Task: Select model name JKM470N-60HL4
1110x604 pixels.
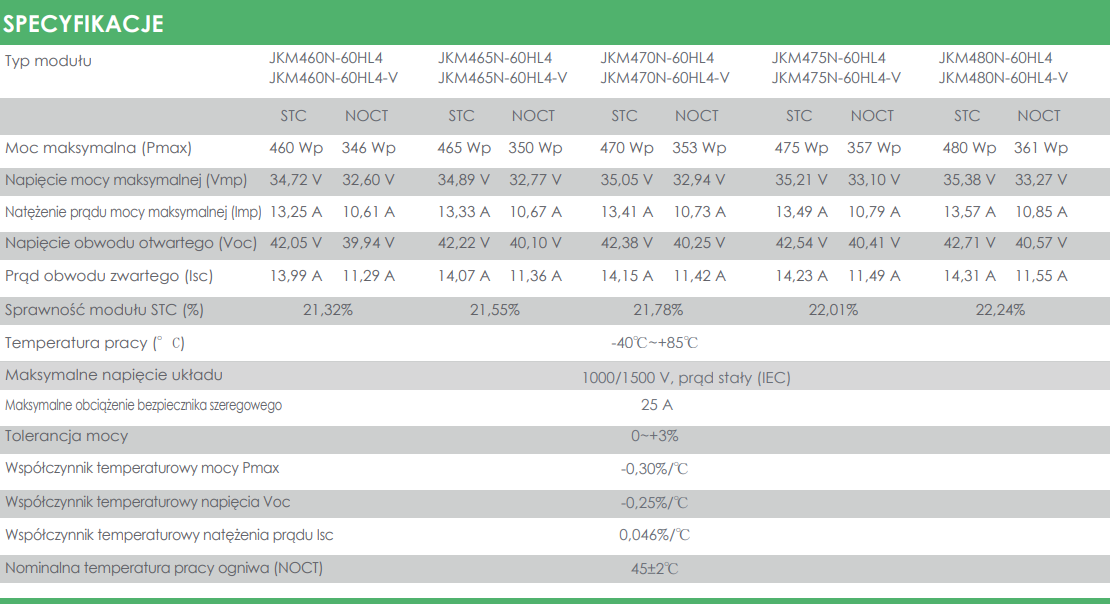Action: tap(658, 58)
